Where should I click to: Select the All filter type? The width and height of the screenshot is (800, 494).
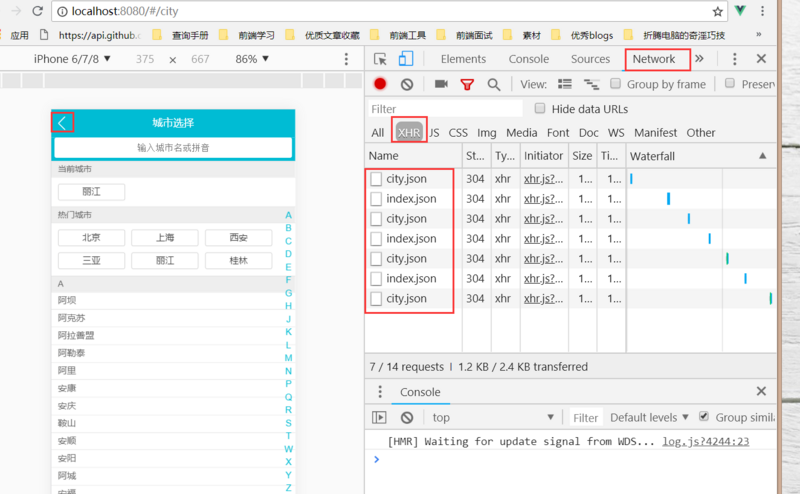coord(378,133)
